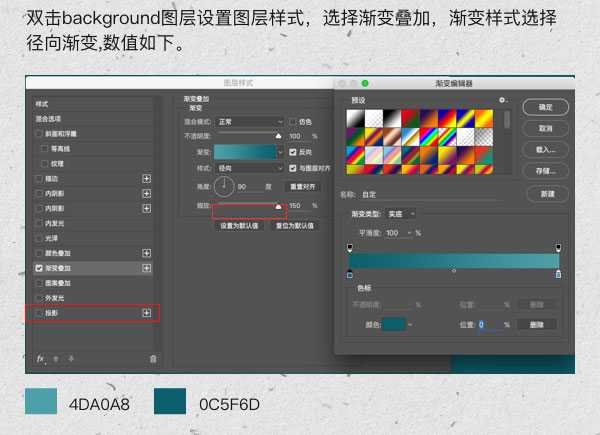The width and height of the screenshot is (600, 435).
Task: Select 外发光 in the styles list
Action: click(x=54, y=298)
